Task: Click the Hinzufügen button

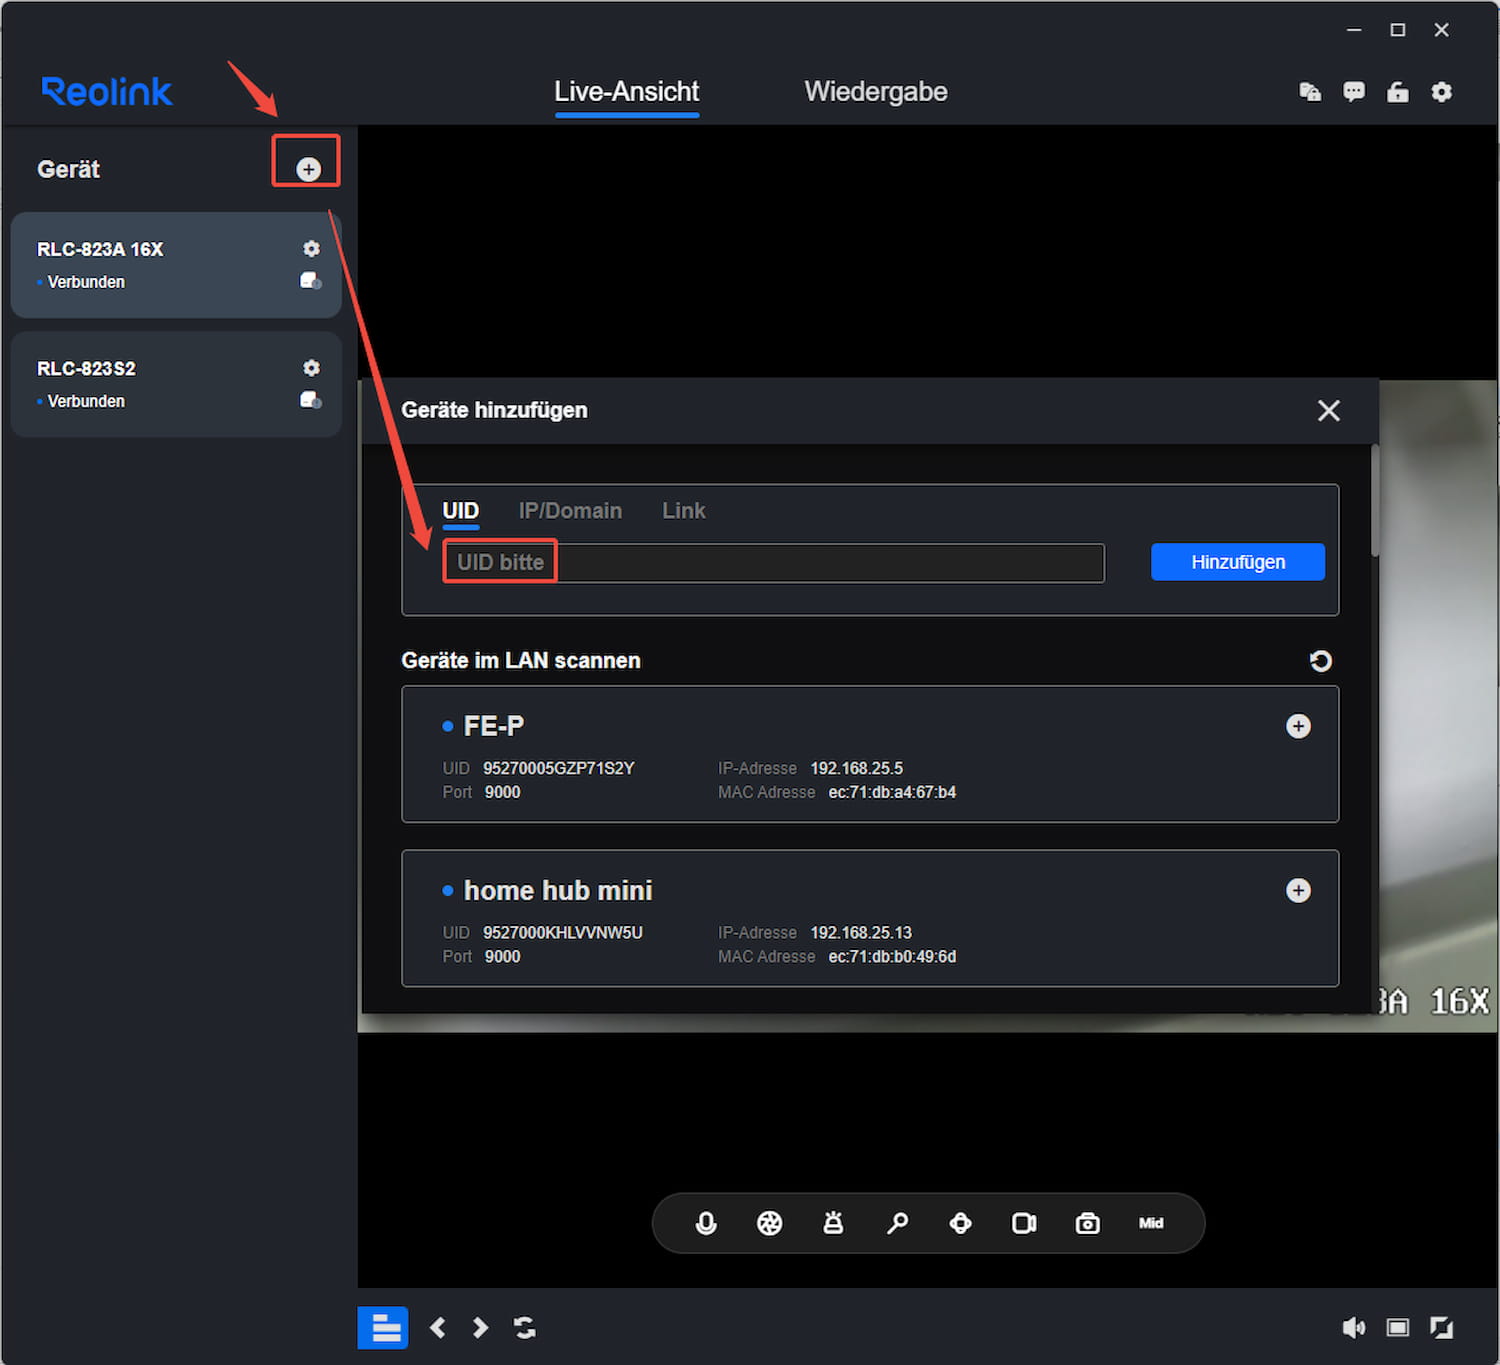Action: point(1238,562)
